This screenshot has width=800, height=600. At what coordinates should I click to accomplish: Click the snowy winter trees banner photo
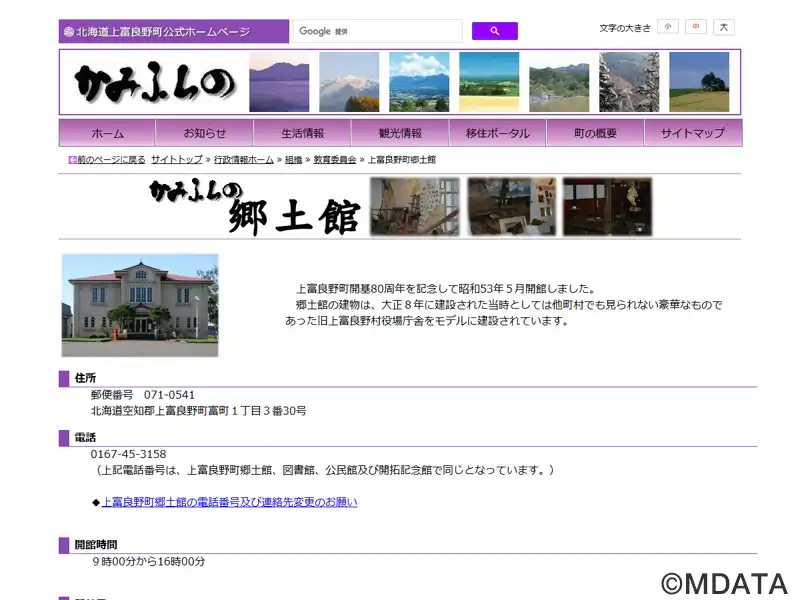pyautogui.click(x=629, y=82)
